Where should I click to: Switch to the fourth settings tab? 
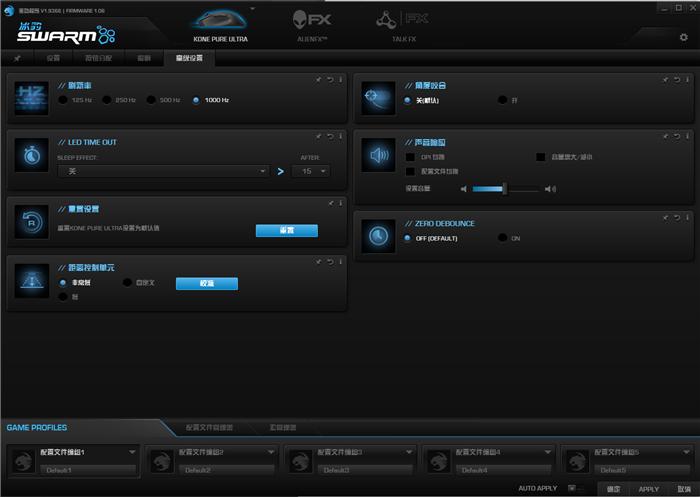144,58
